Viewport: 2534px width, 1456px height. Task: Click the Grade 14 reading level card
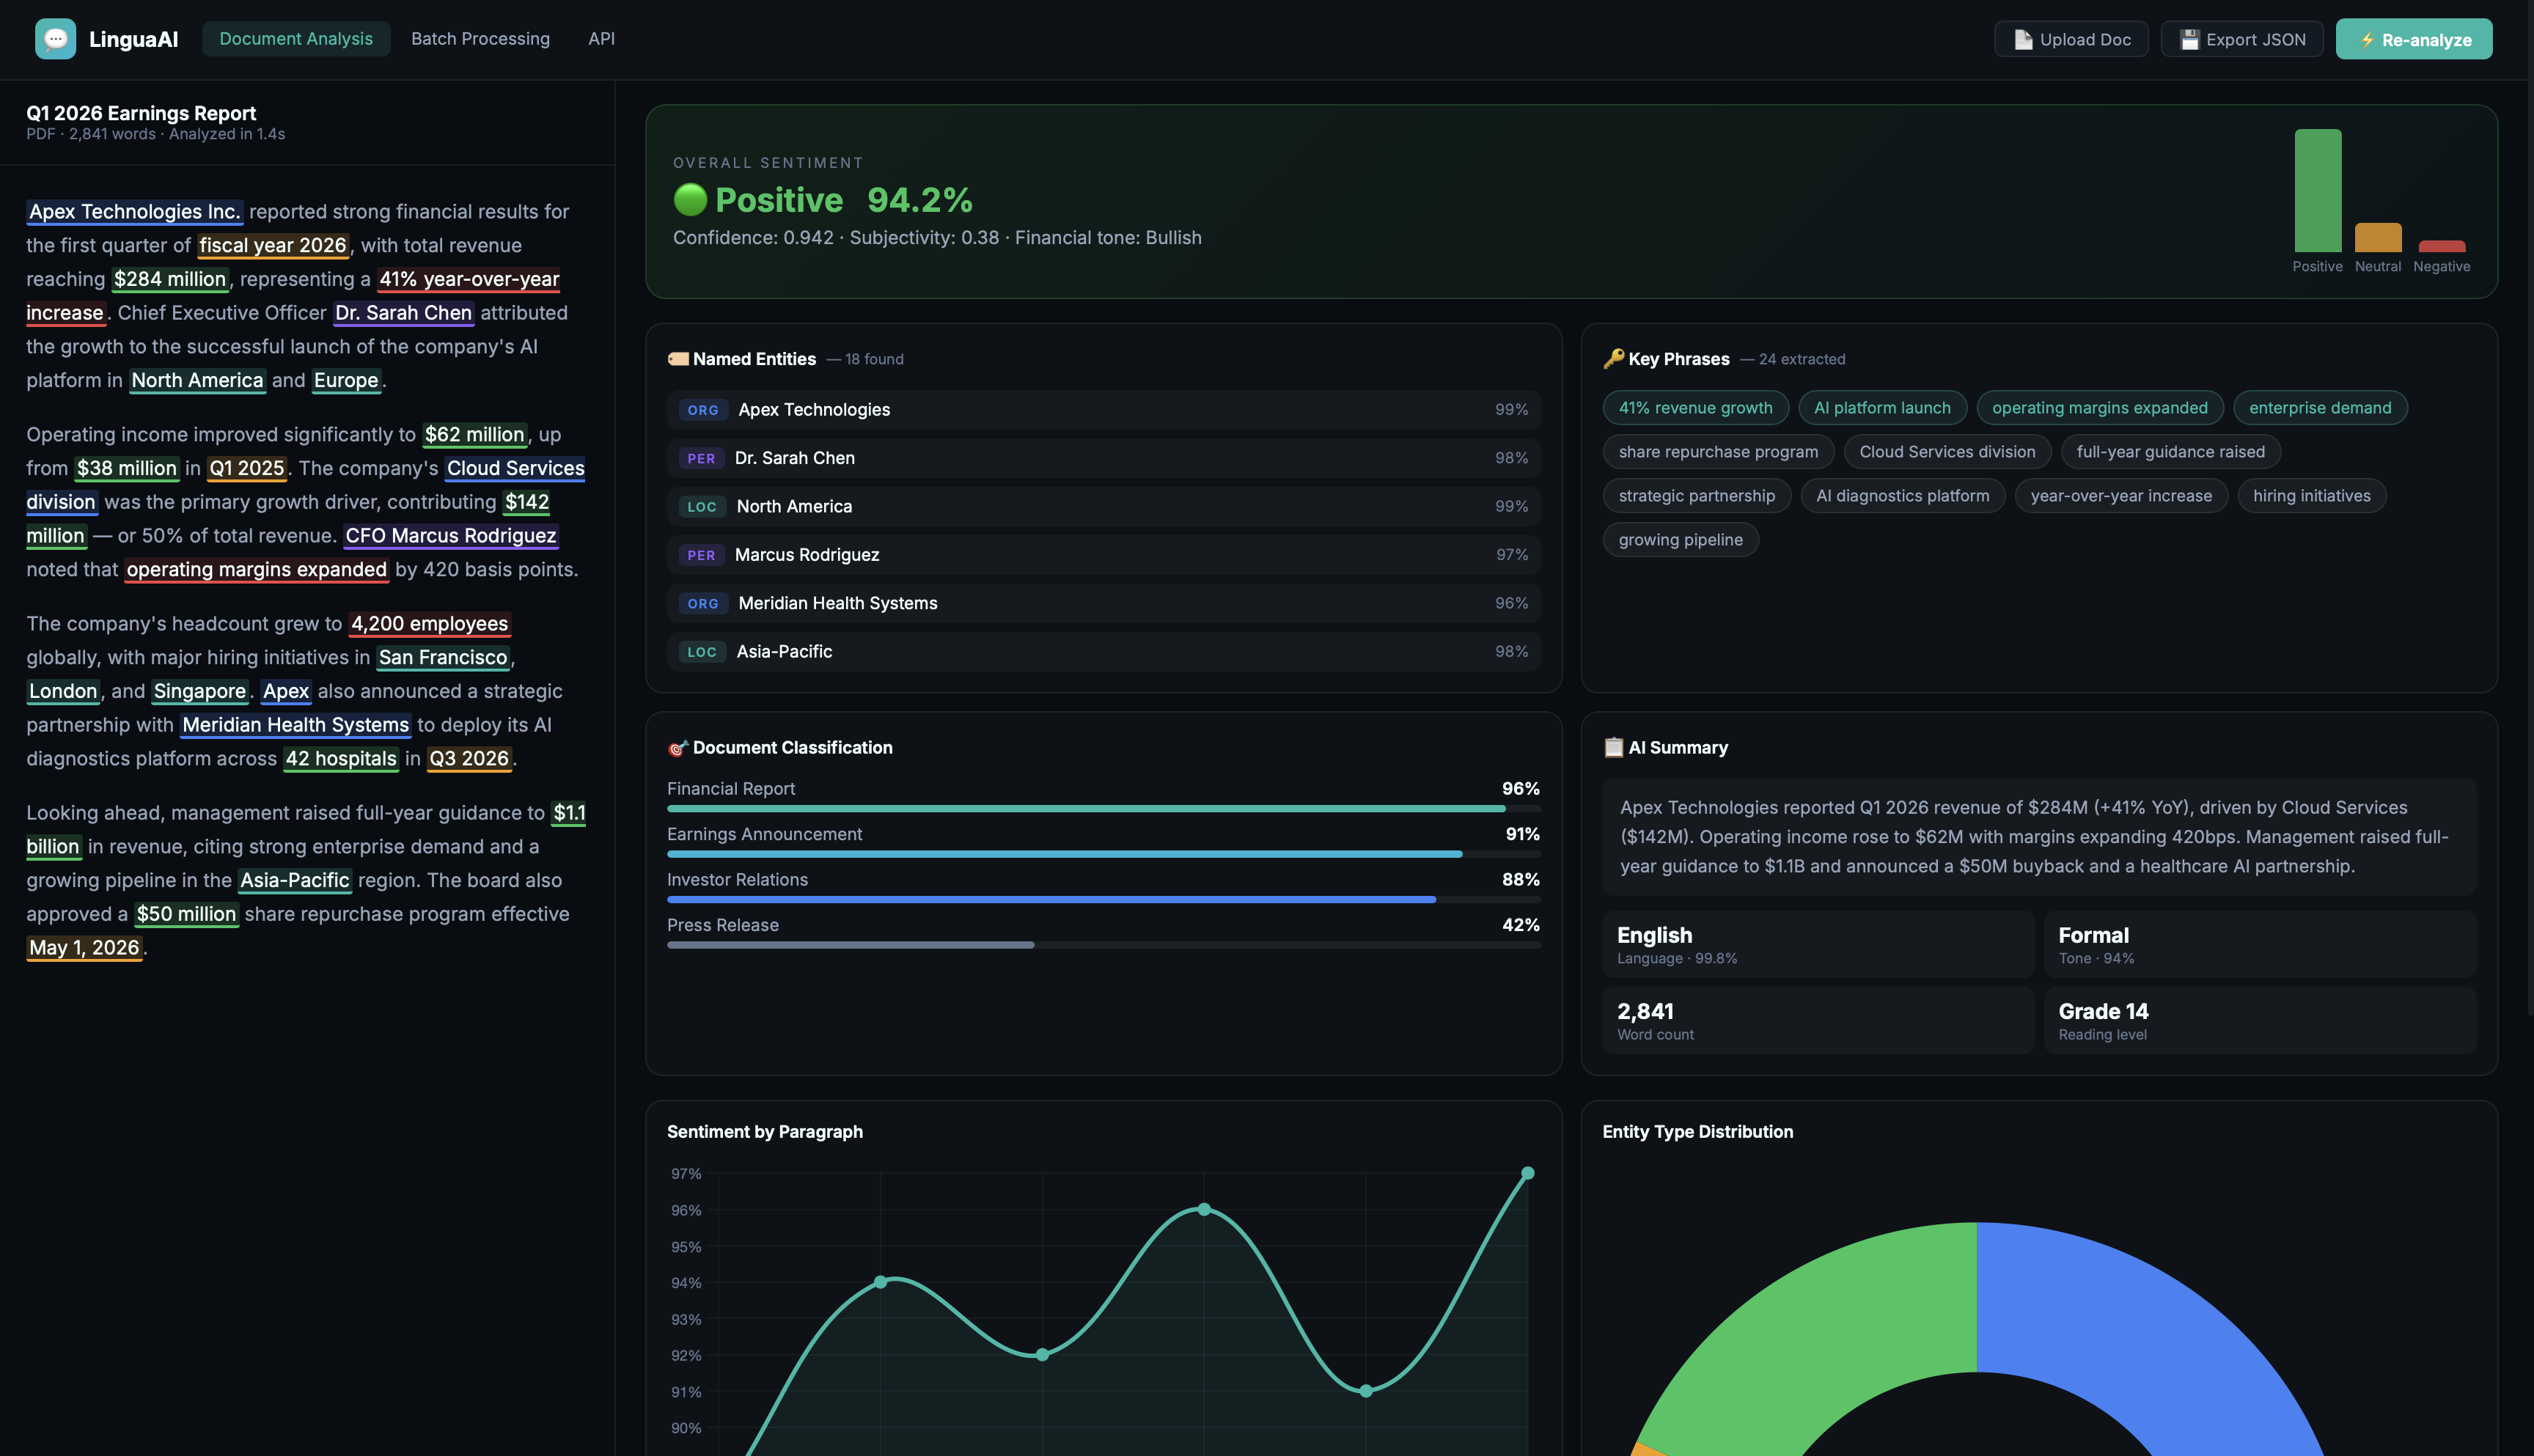click(x=2260, y=1021)
